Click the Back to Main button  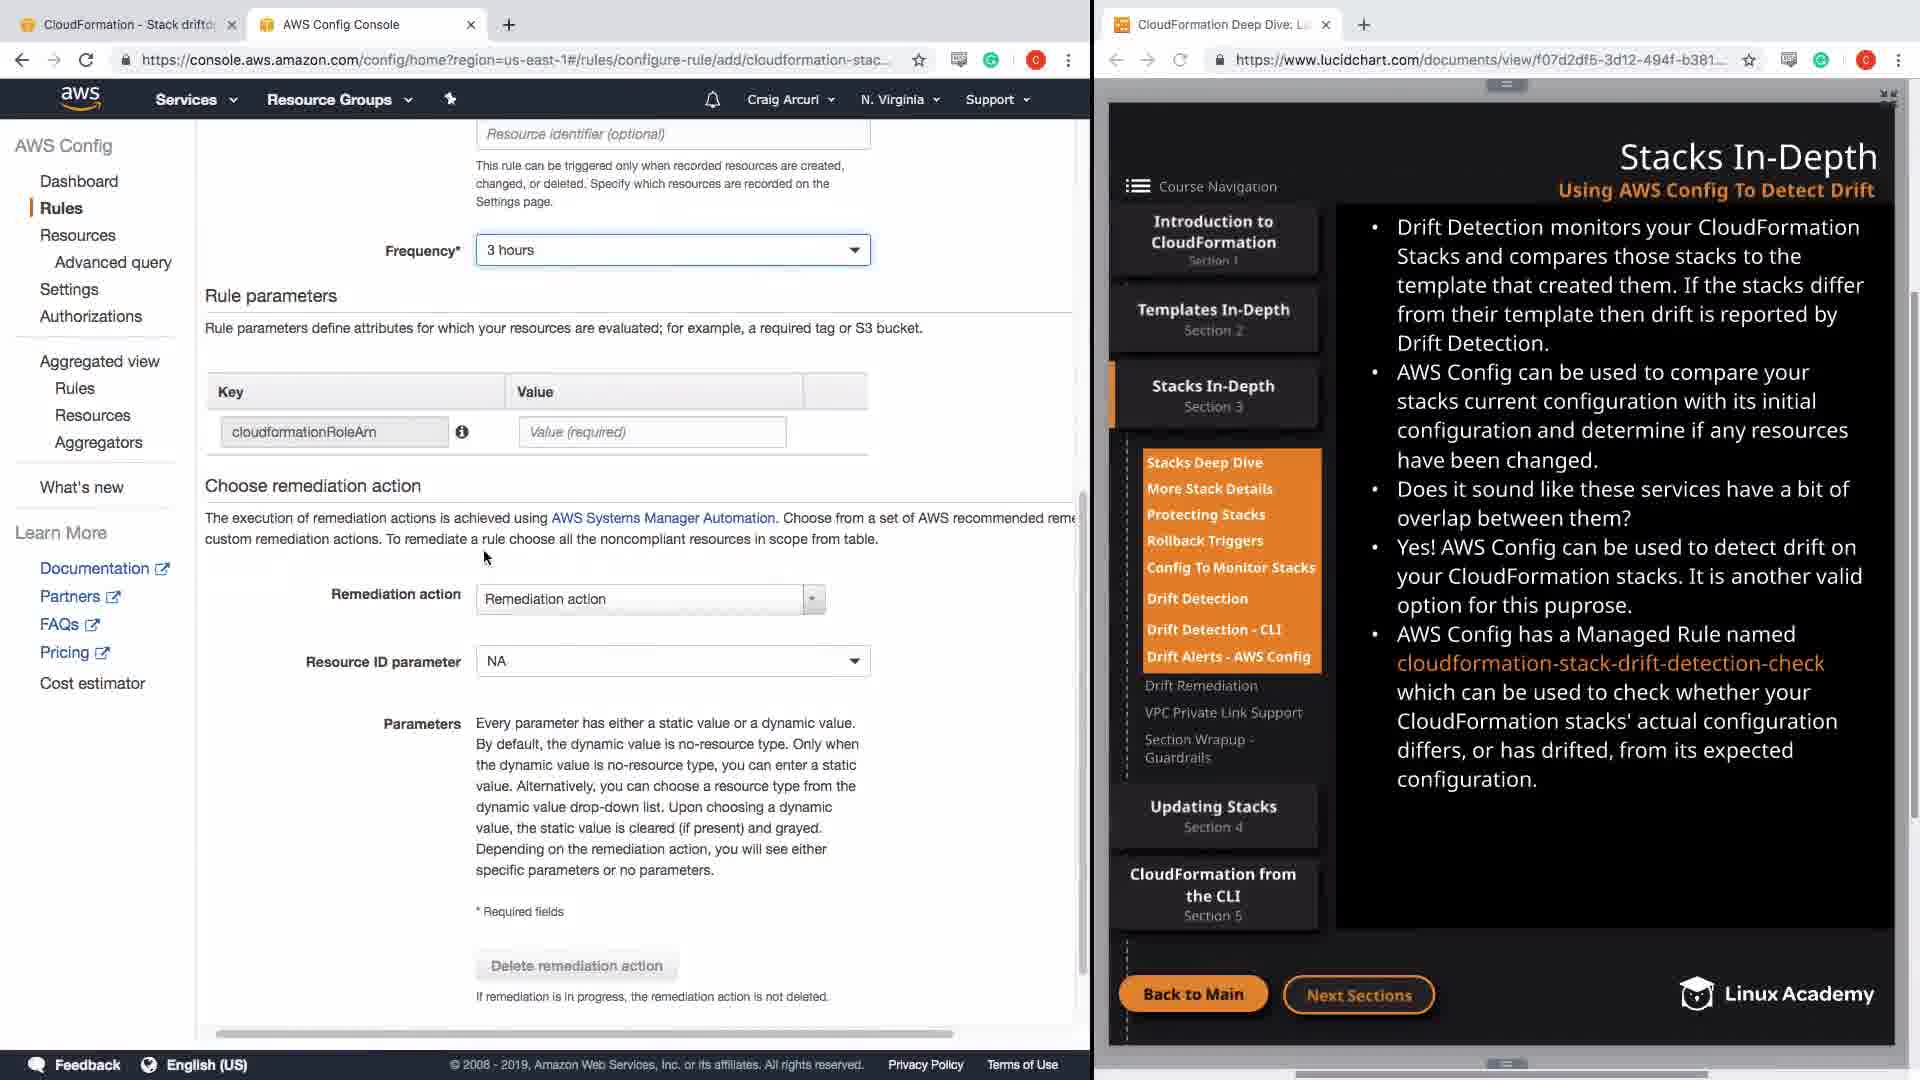[x=1193, y=994]
